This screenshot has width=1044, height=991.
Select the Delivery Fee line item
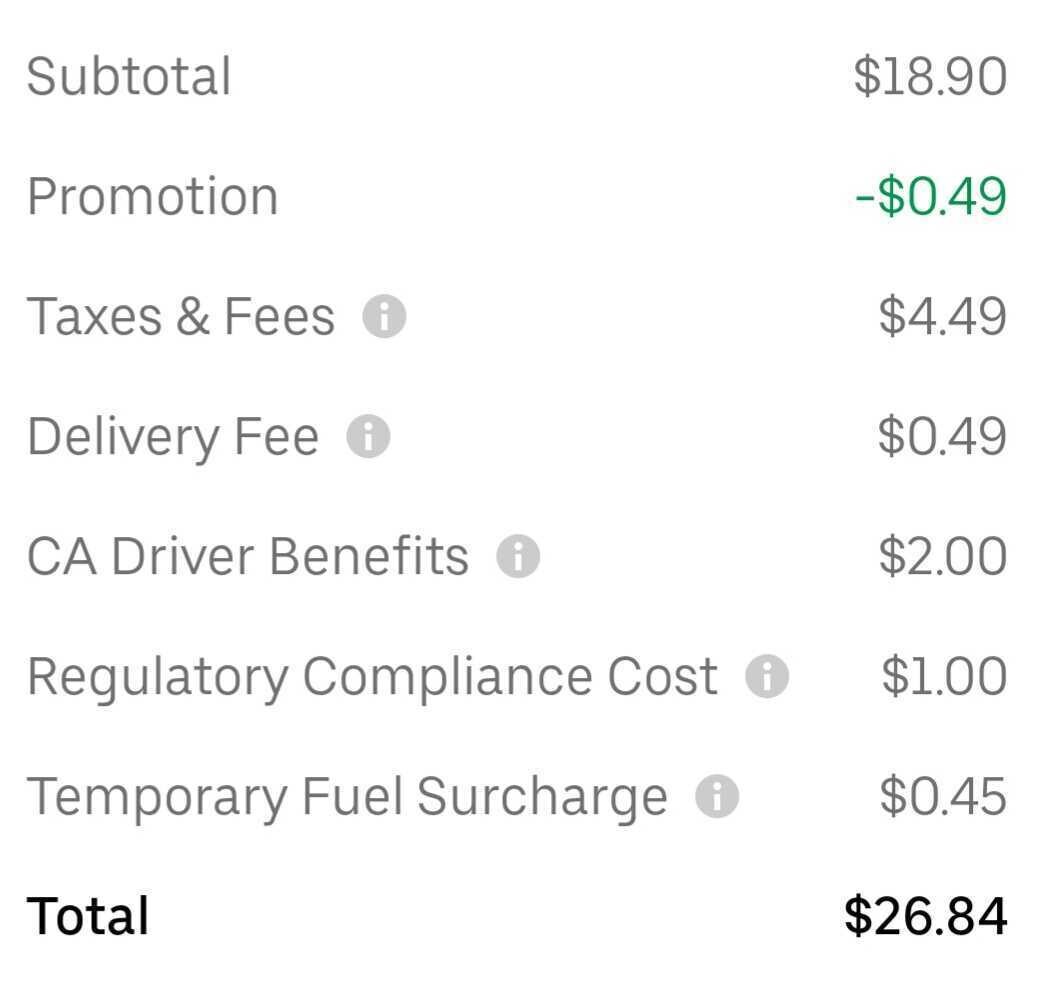(x=172, y=436)
